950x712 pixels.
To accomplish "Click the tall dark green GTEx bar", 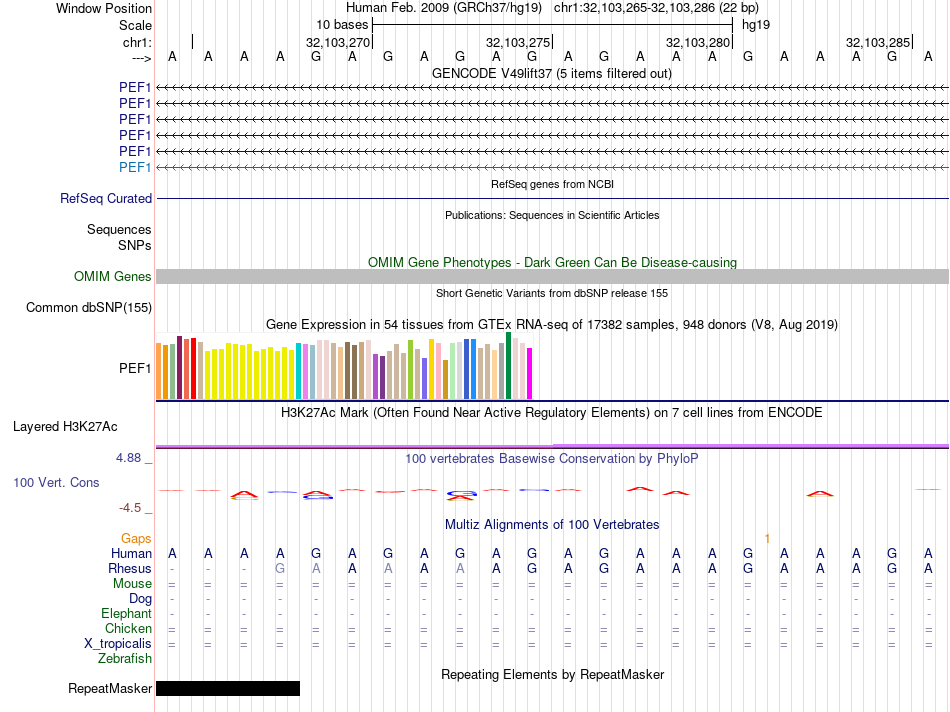I will pyautogui.click(x=508, y=365).
